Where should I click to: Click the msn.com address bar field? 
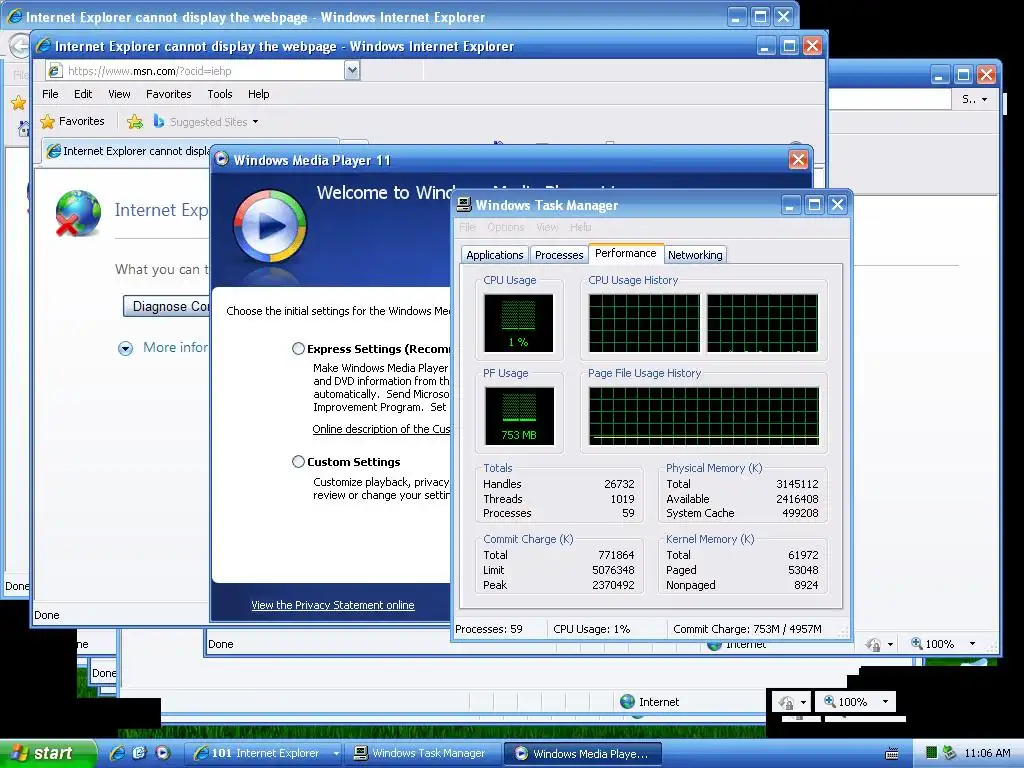tap(204, 71)
